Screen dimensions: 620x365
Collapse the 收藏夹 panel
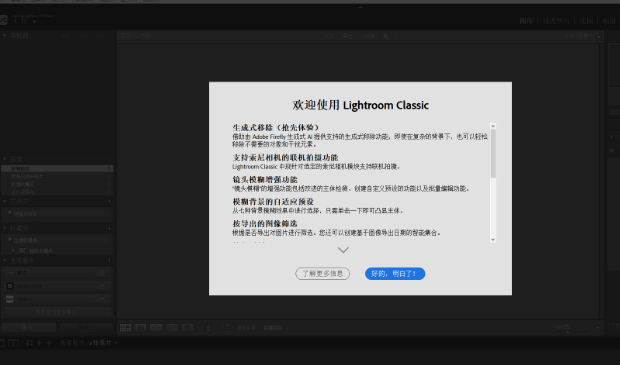point(5,228)
